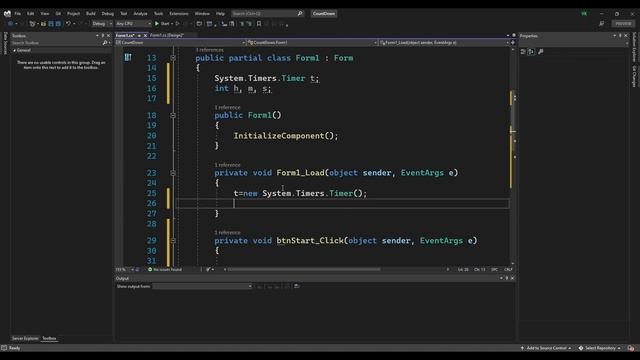640x360 pixels.
Task: Open the CountDown.Form1 type navigation dropdown
Action: 312,42
